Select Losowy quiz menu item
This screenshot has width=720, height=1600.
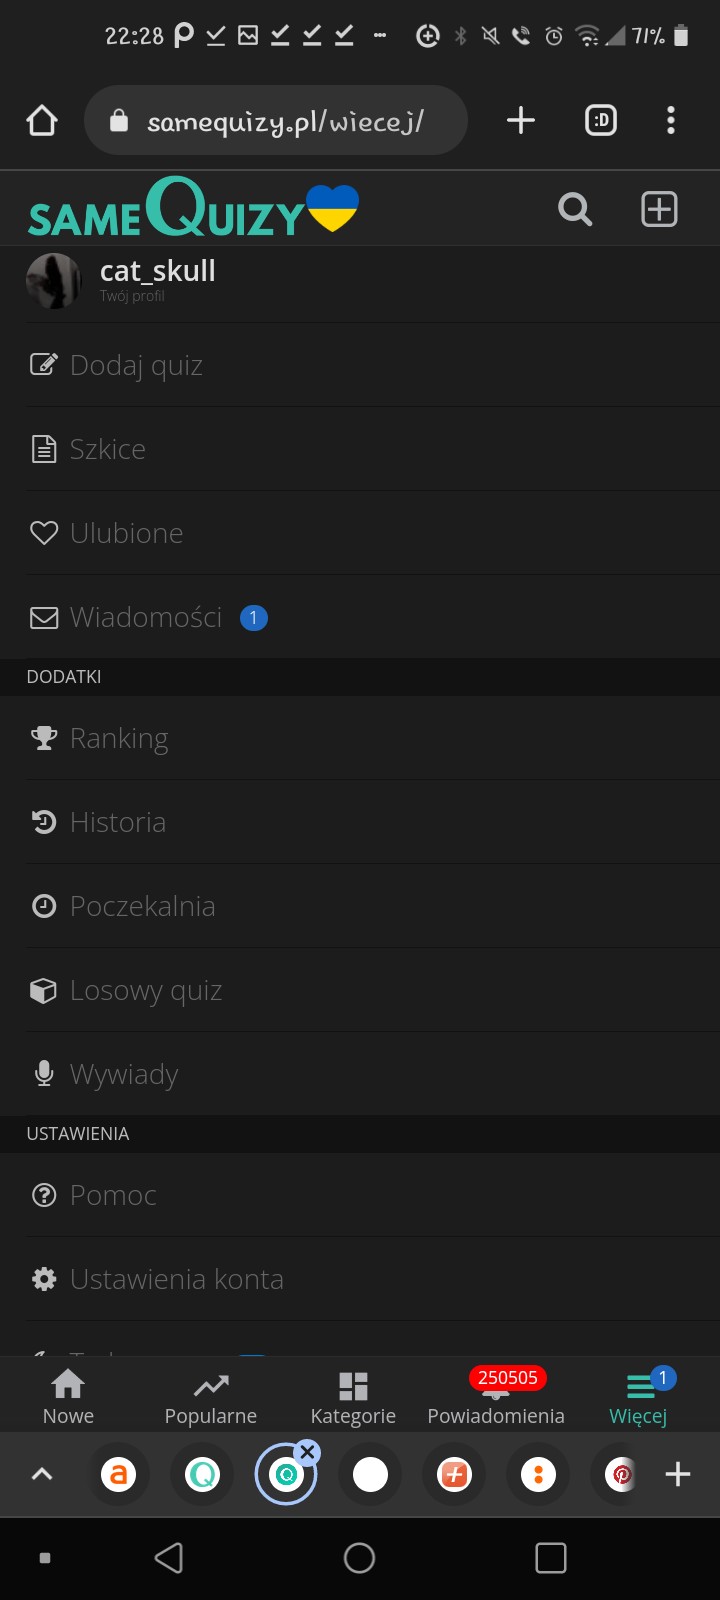(146, 991)
